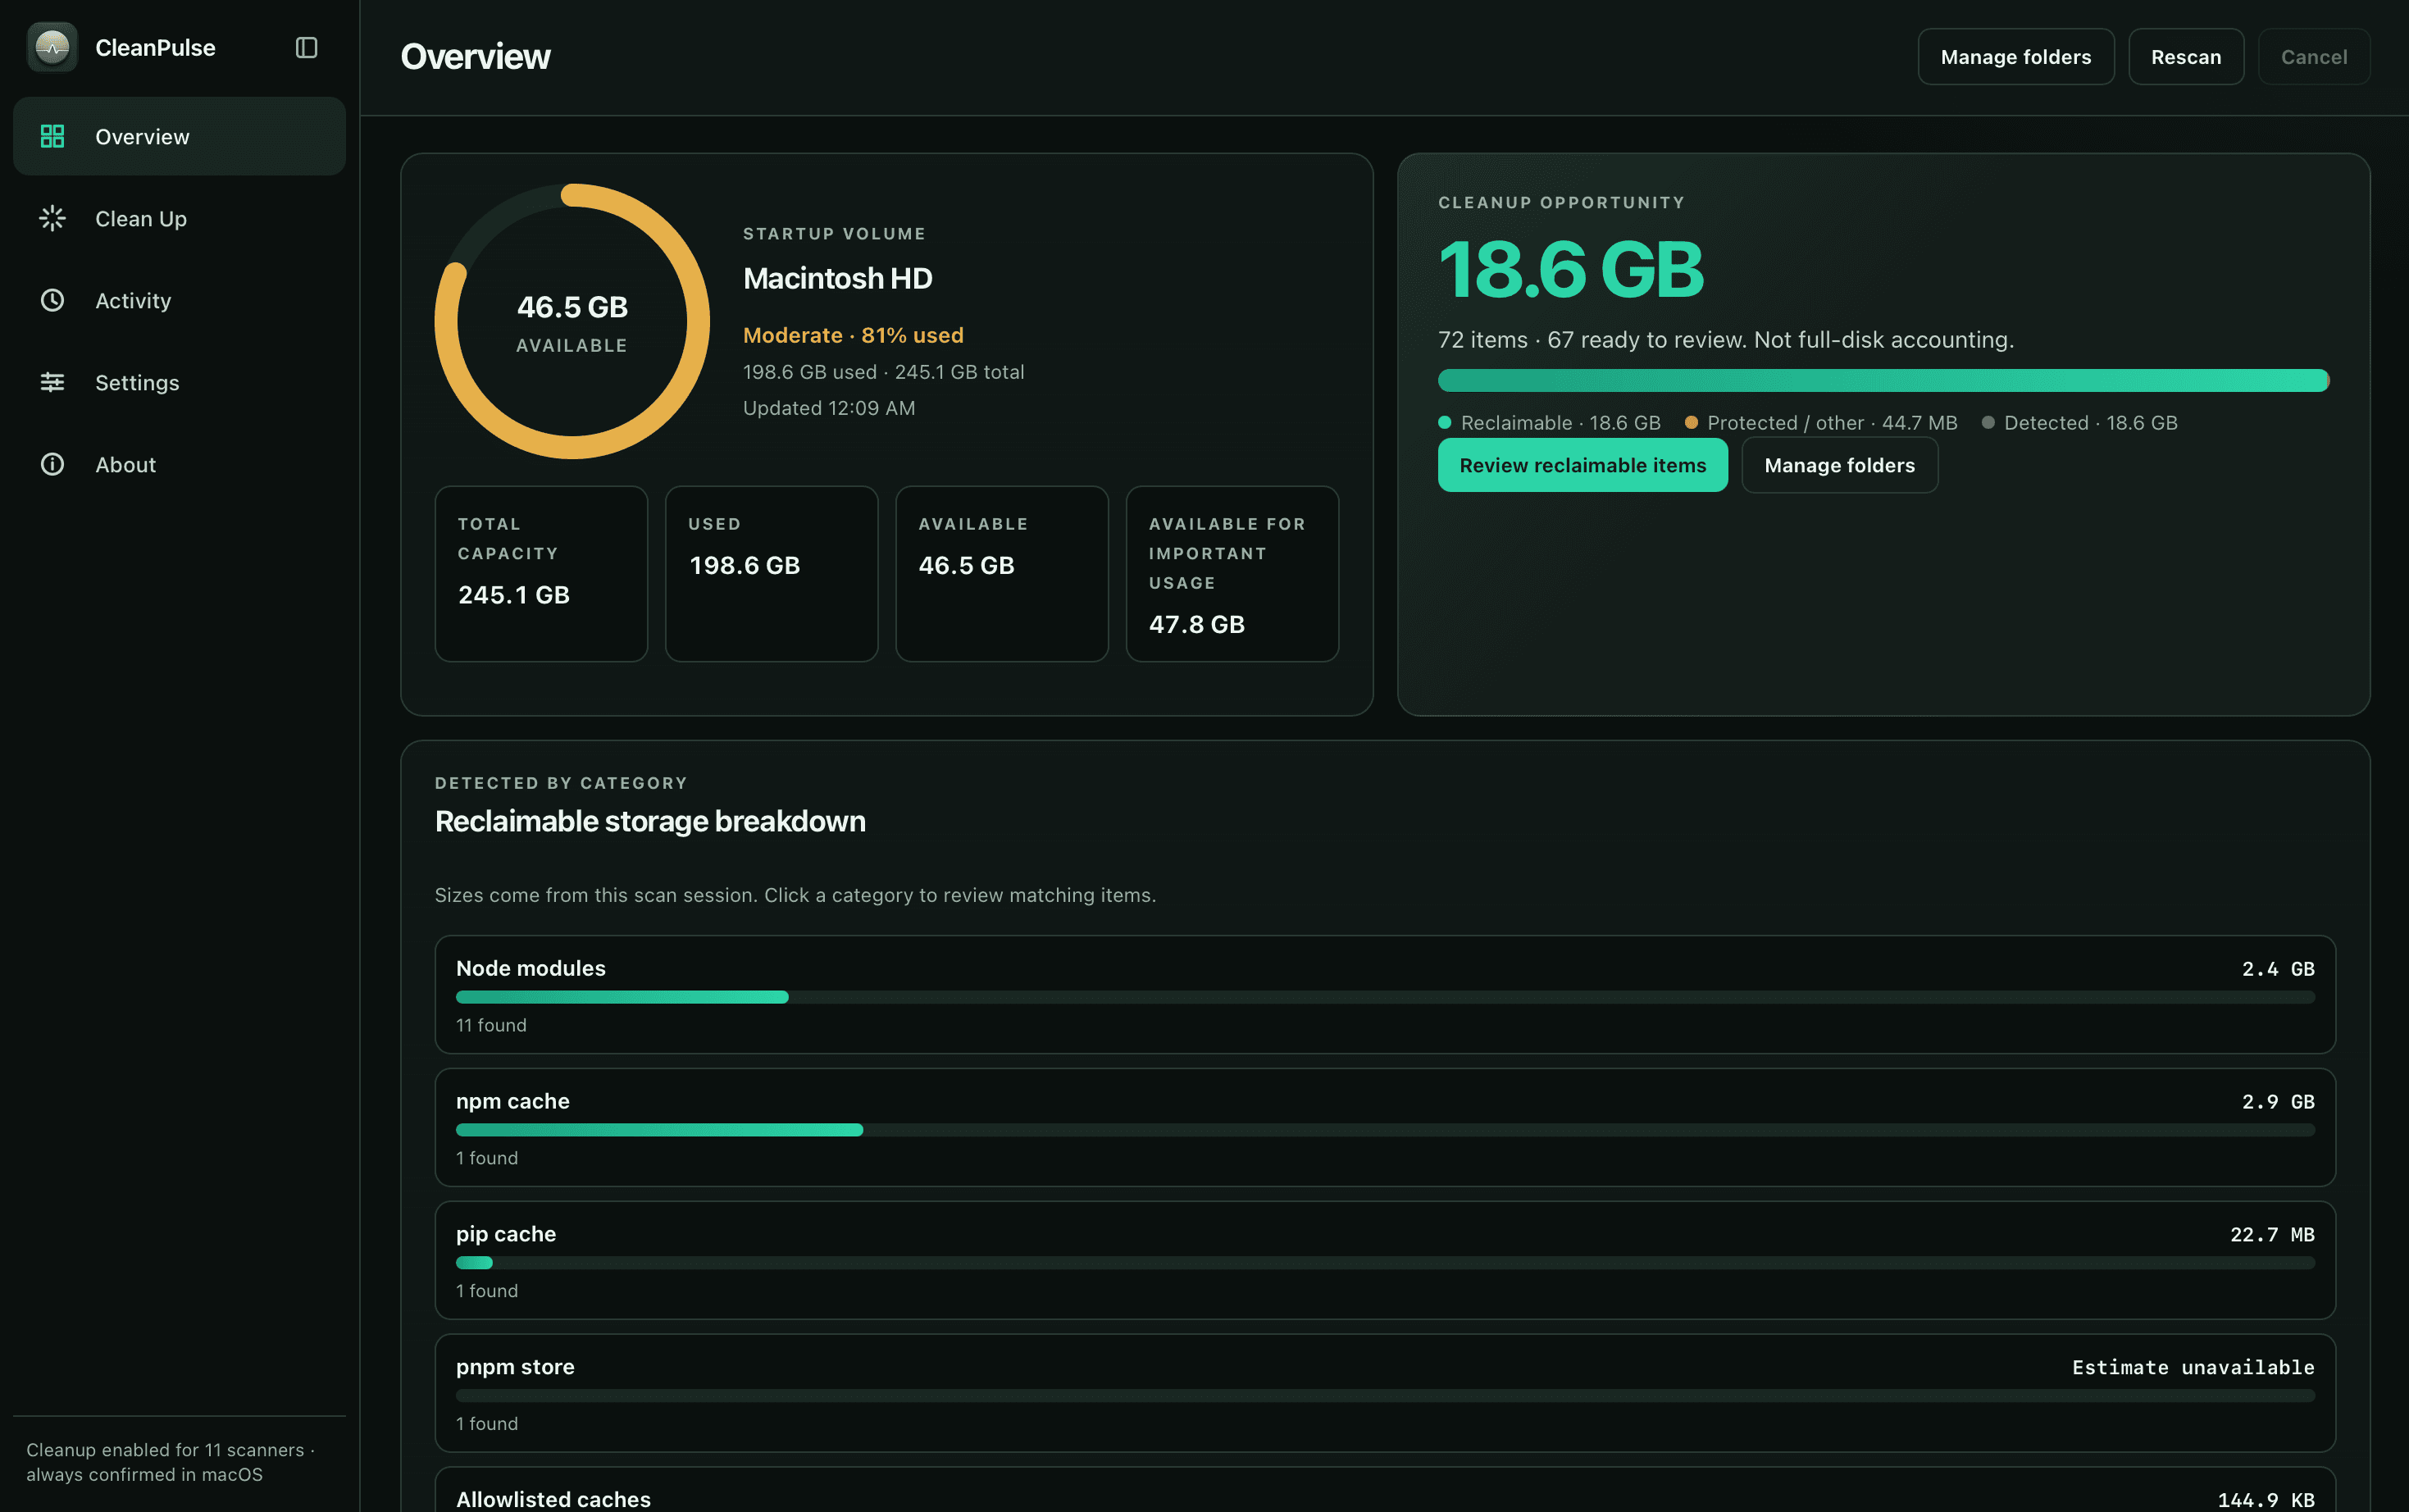Click the '2.4 GB' Node modules size
The image size is (2409, 1512).
coord(2278,968)
